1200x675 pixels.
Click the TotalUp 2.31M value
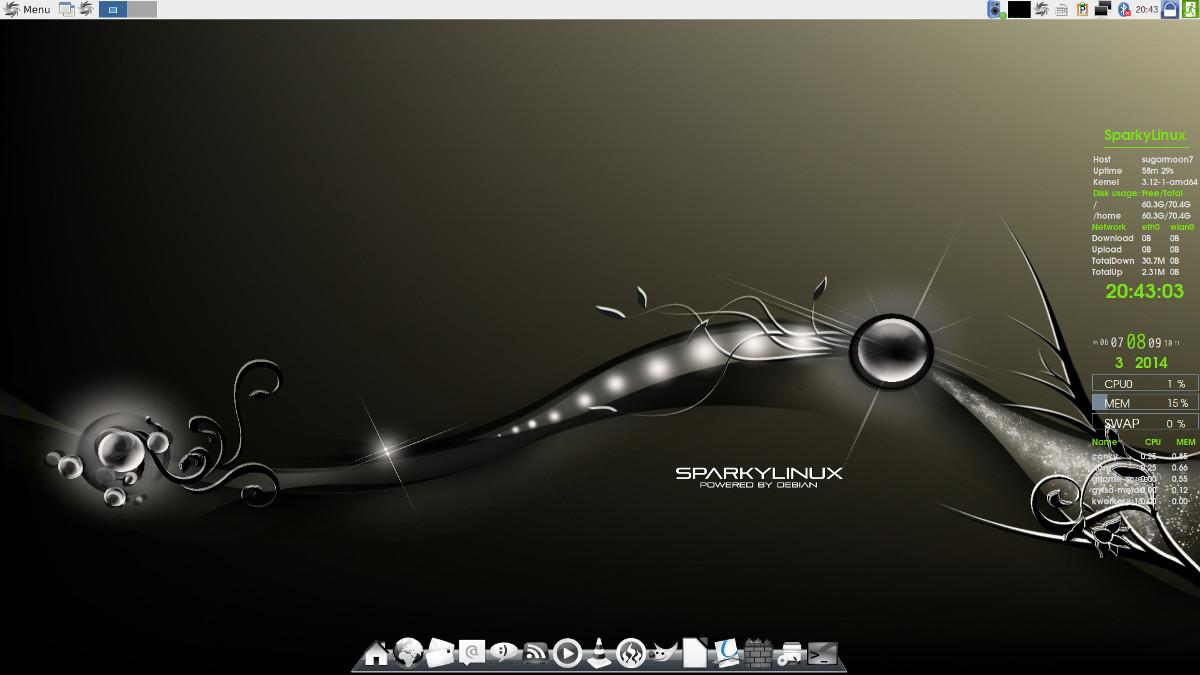pyautogui.click(x=1155, y=272)
